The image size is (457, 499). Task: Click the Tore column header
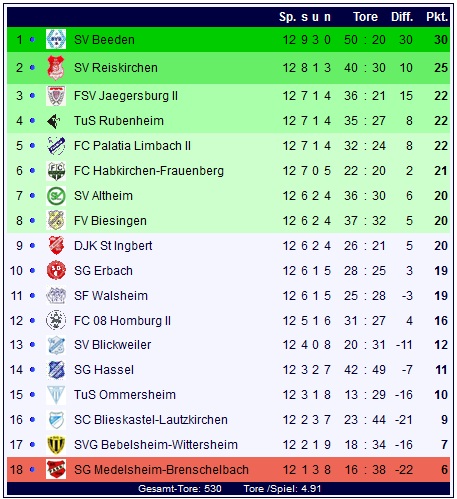tap(365, 17)
